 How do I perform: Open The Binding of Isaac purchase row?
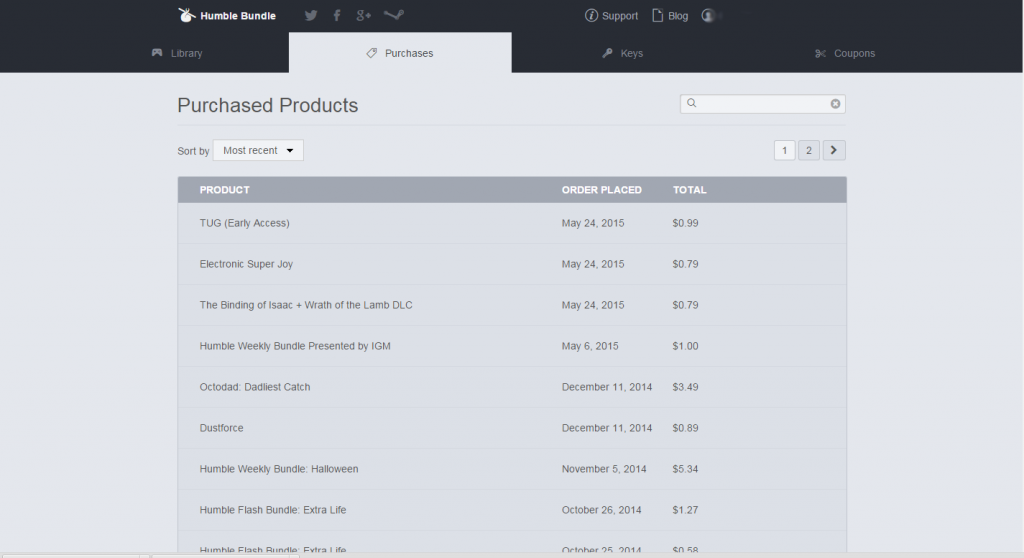(512, 305)
